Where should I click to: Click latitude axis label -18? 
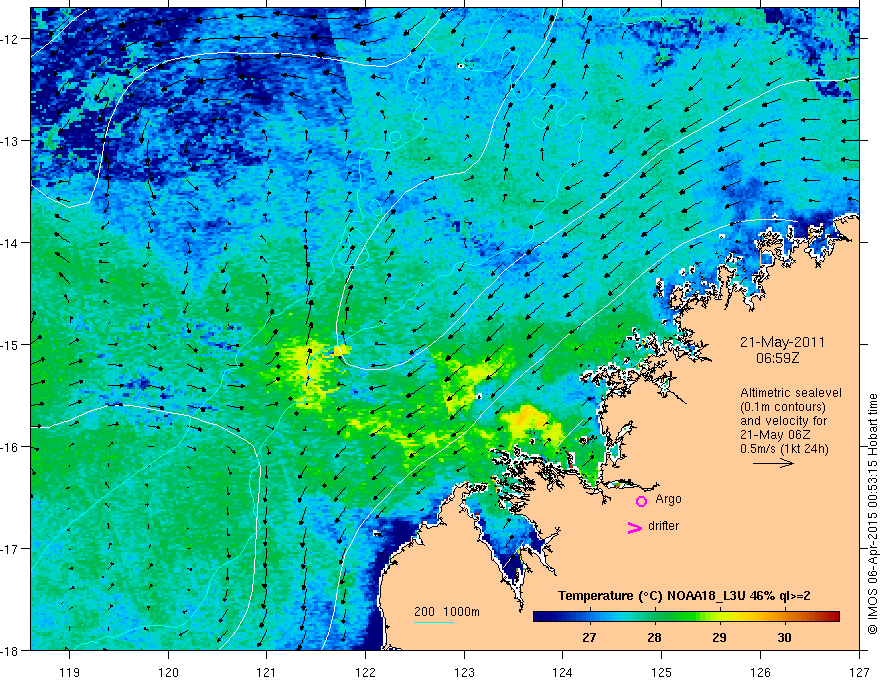click(x=11, y=650)
